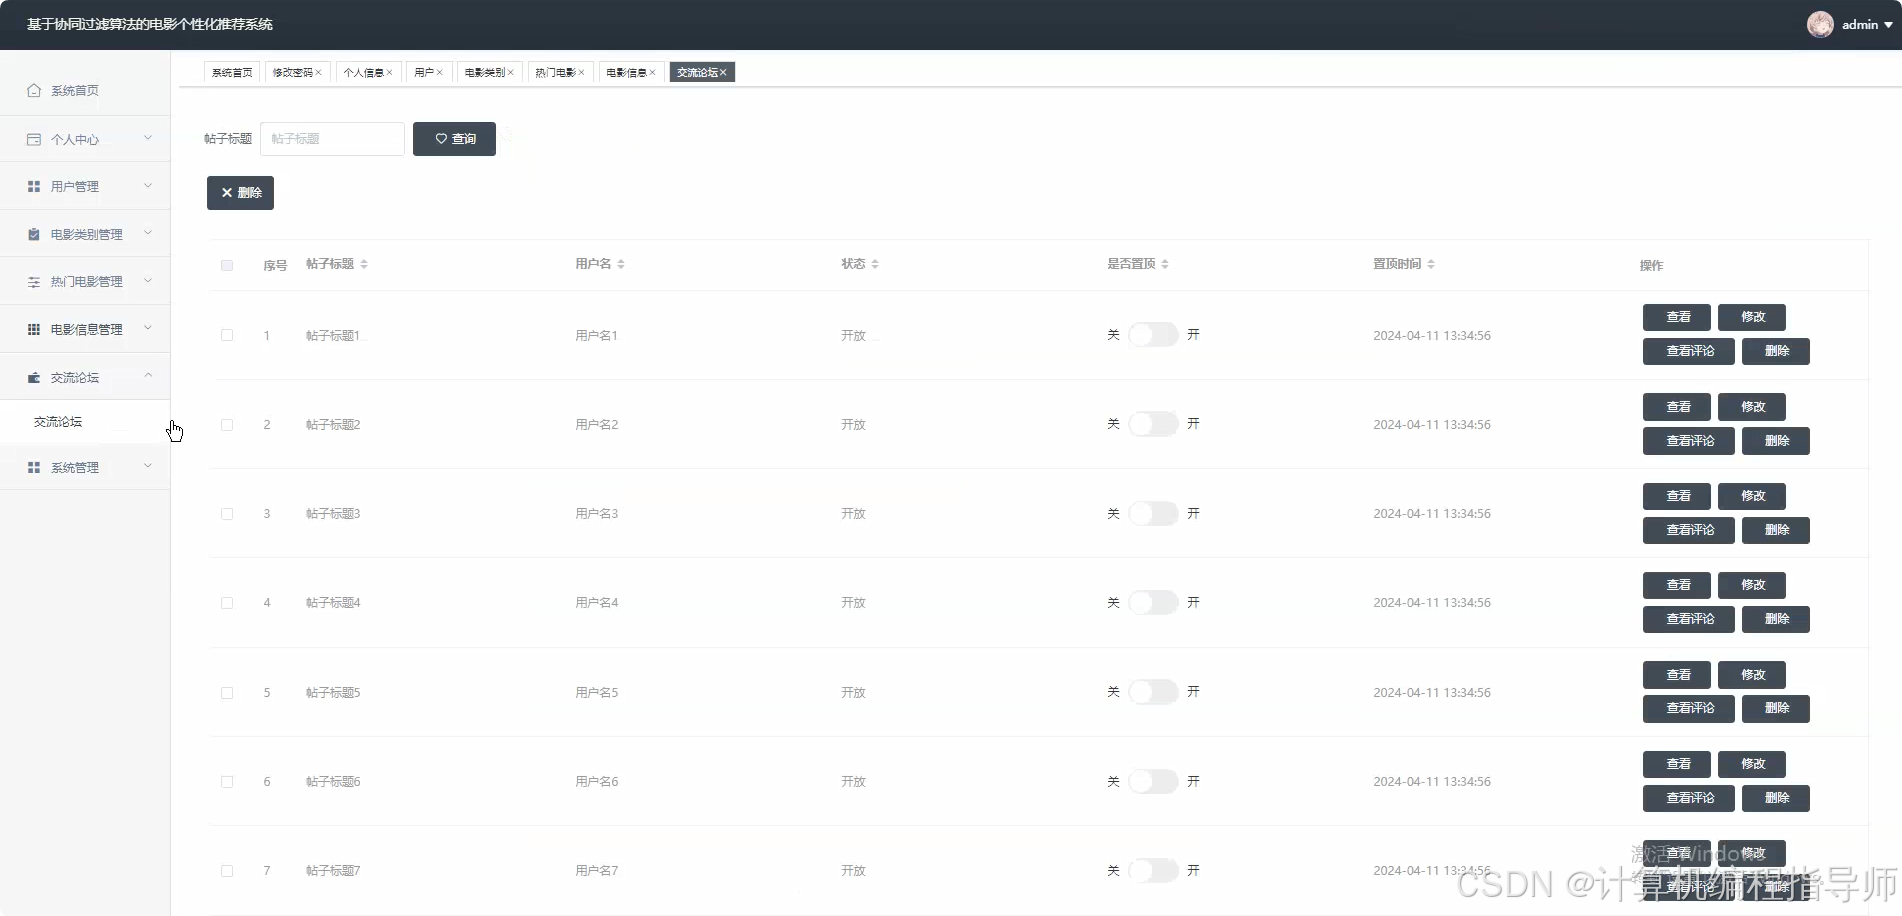Click the admin avatar image
1902x916 pixels.
(x=1820, y=24)
